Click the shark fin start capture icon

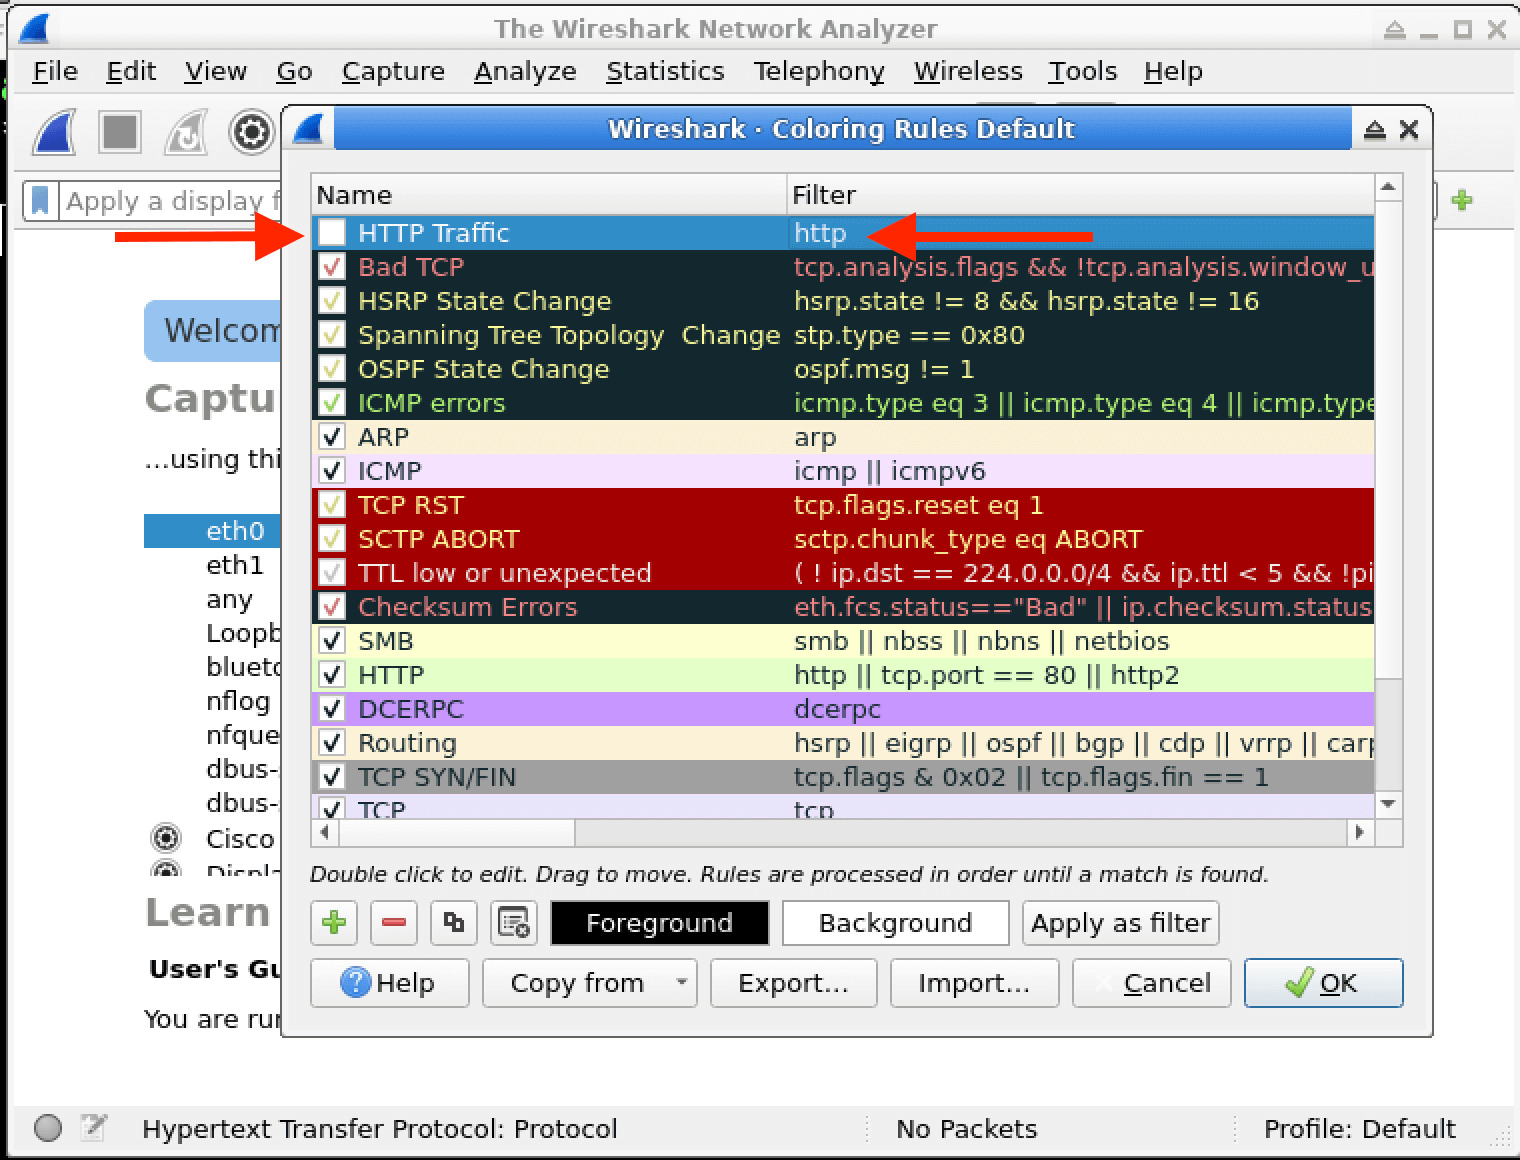pyautogui.click(x=55, y=132)
